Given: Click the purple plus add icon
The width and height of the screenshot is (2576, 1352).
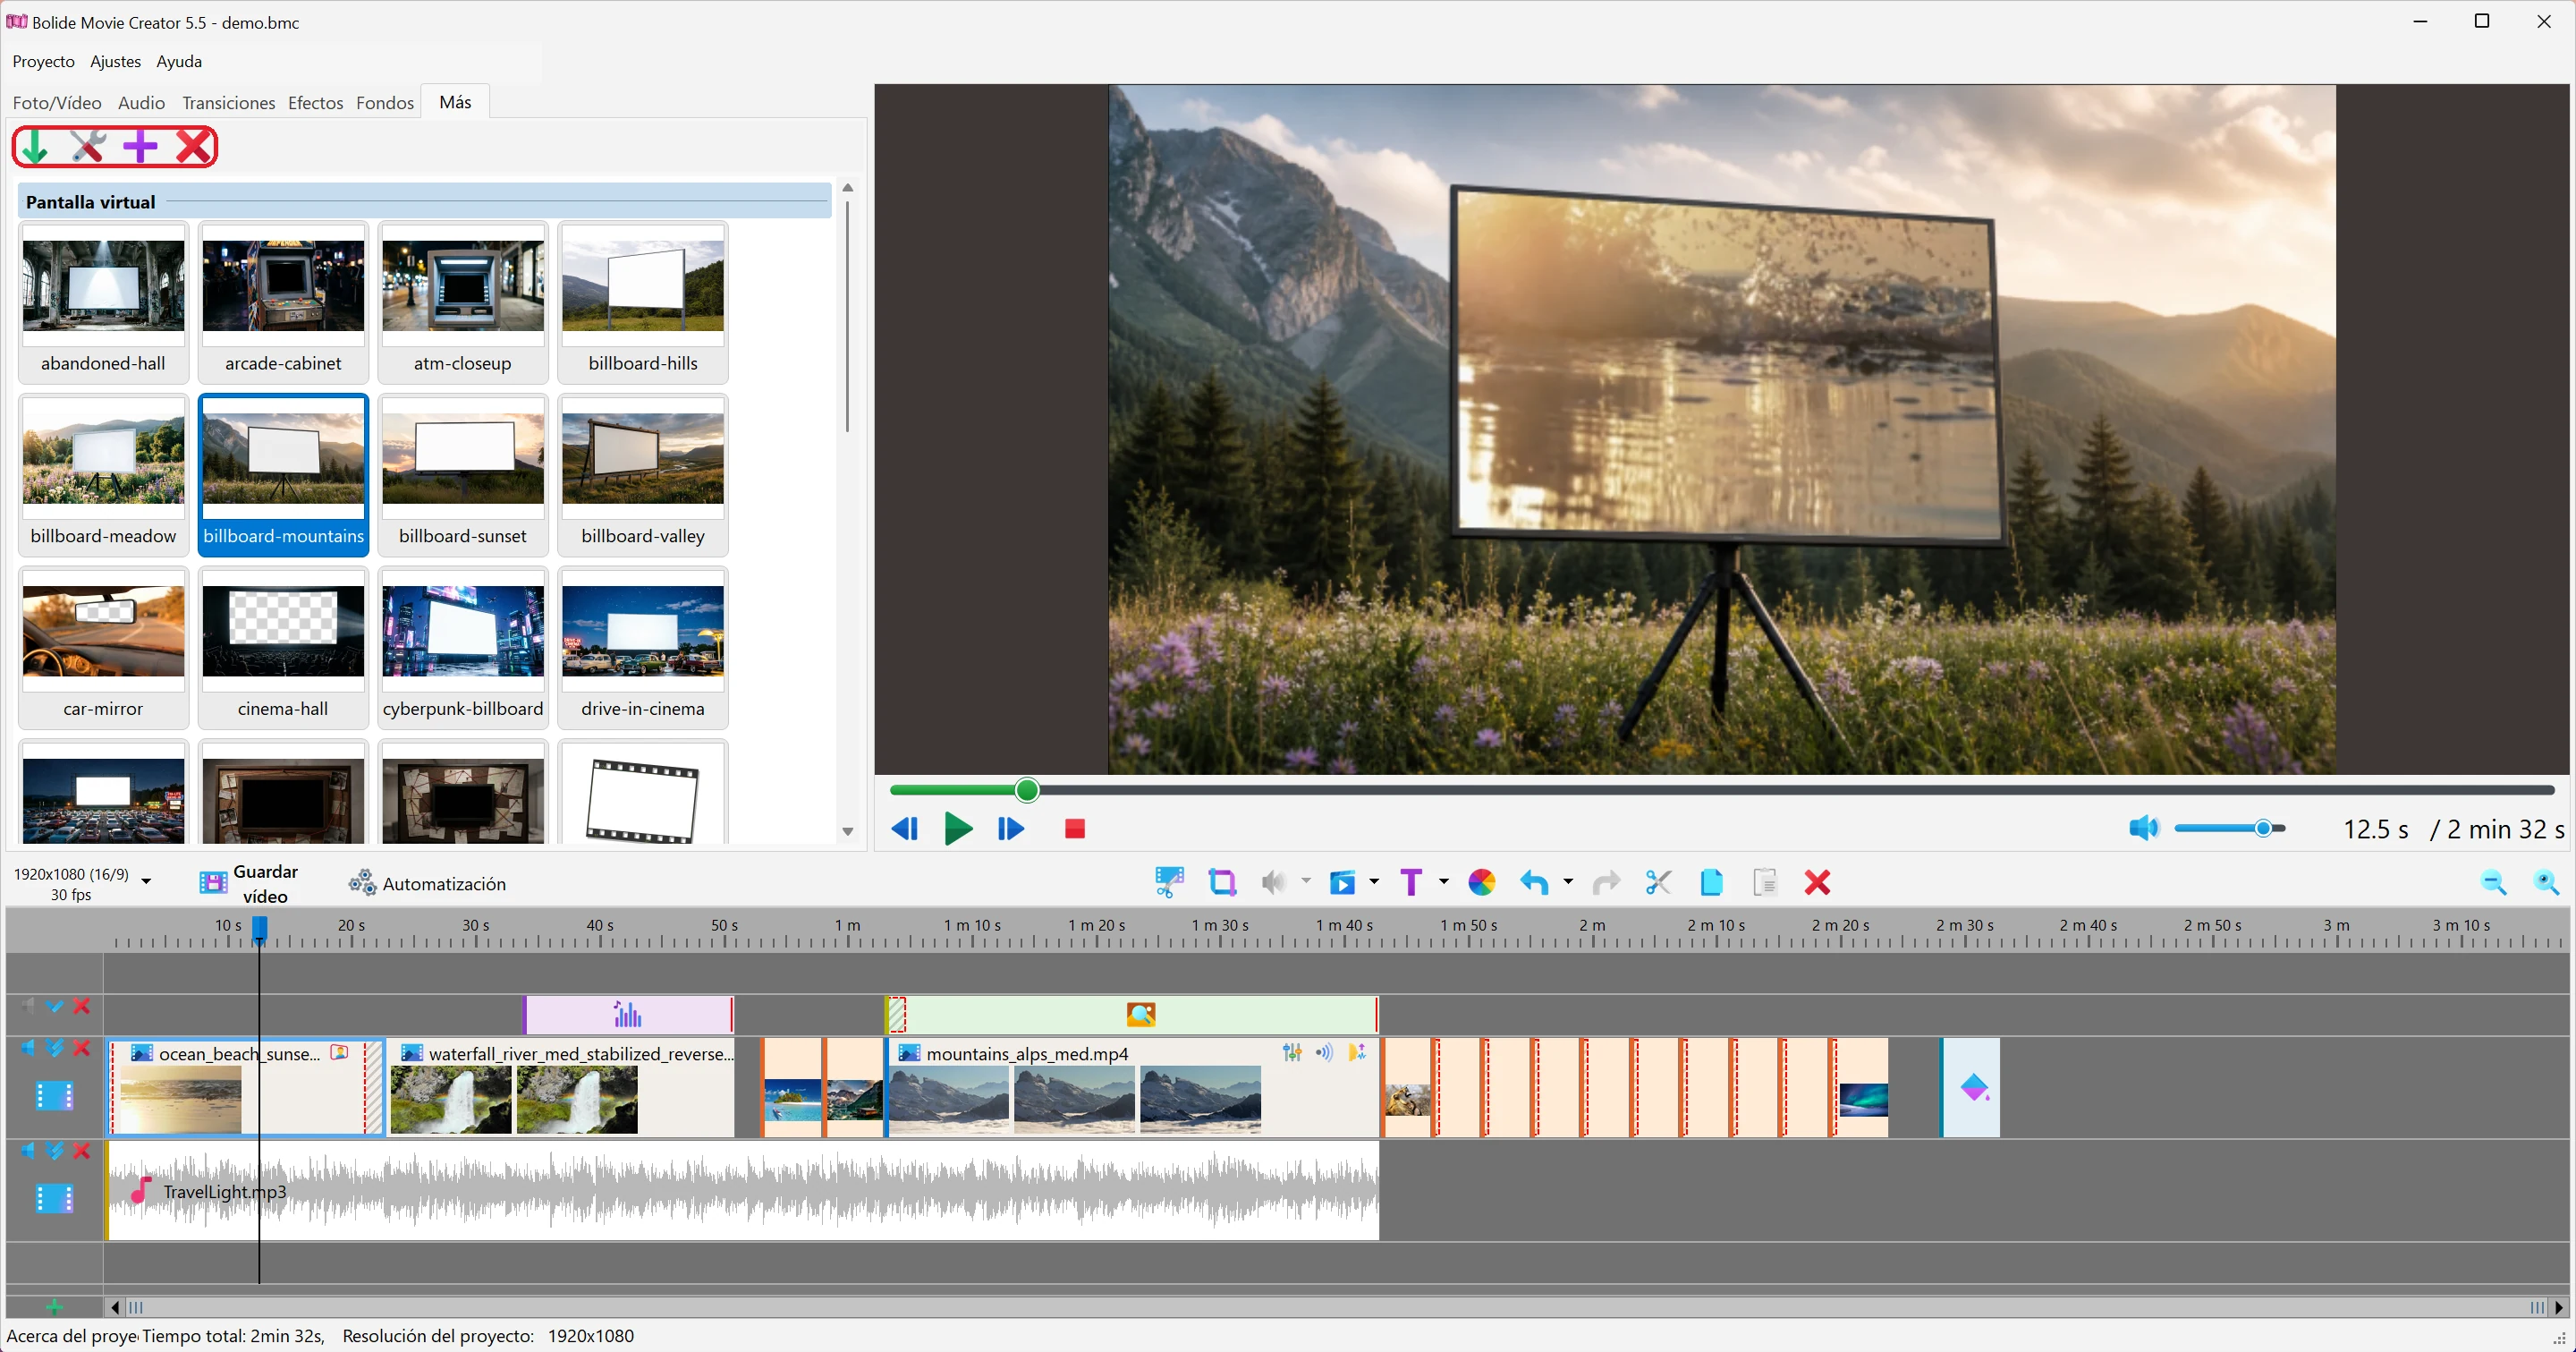Looking at the screenshot, I should point(140,147).
